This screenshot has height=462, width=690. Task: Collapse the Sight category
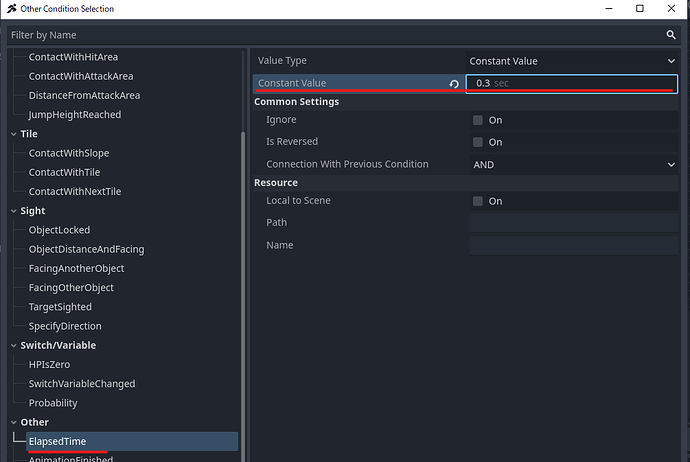pos(13,211)
